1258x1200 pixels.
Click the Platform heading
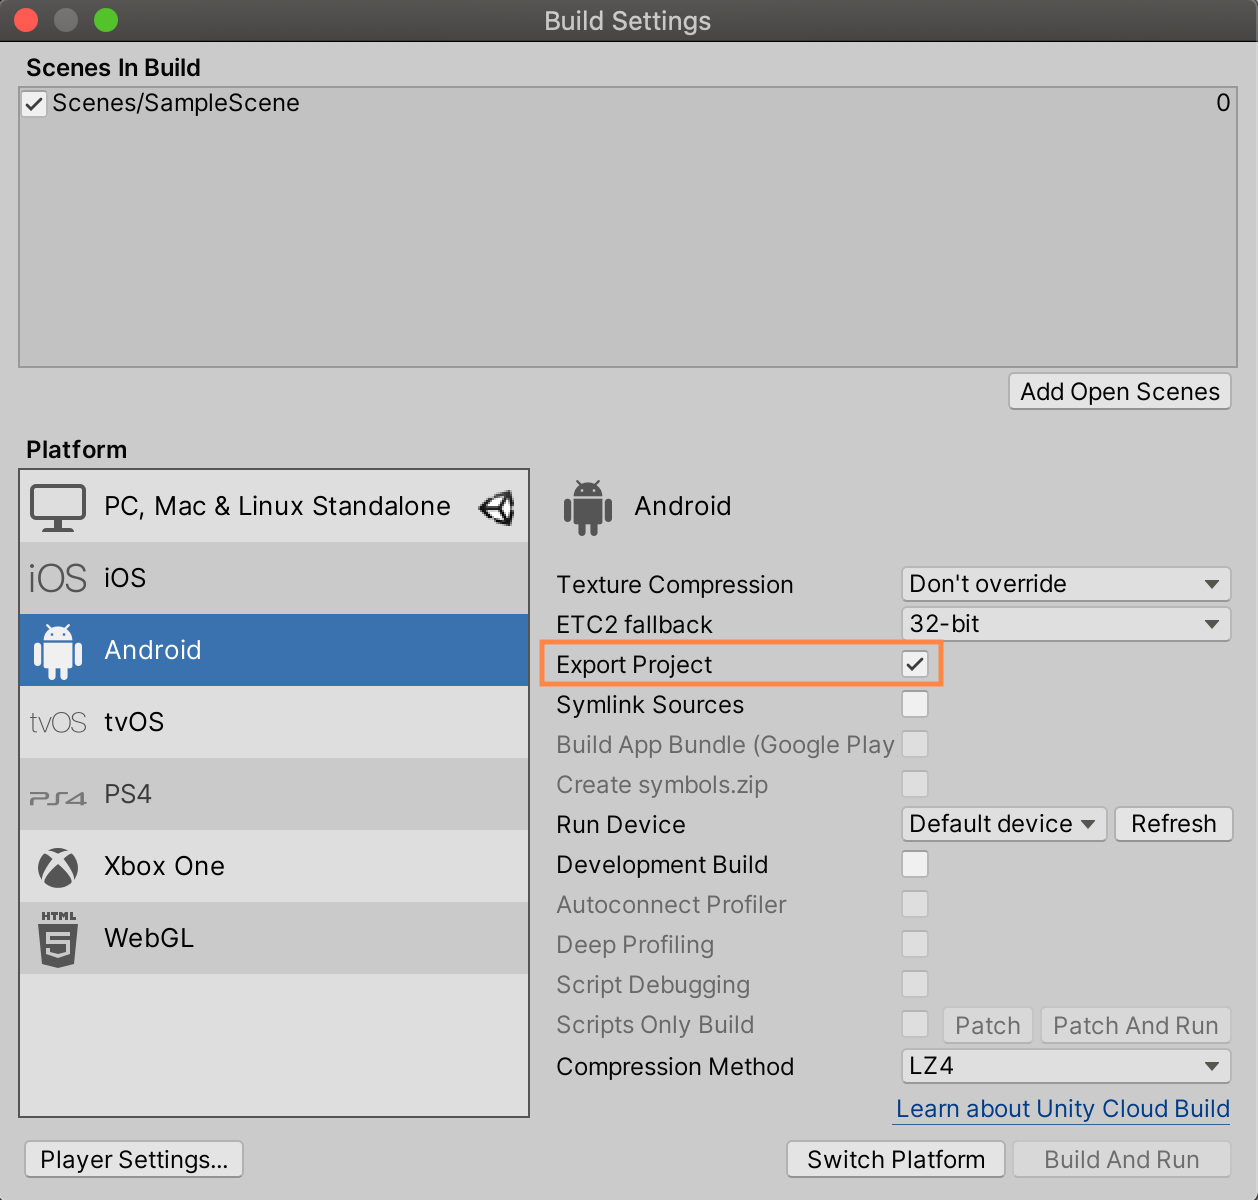click(76, 450)
